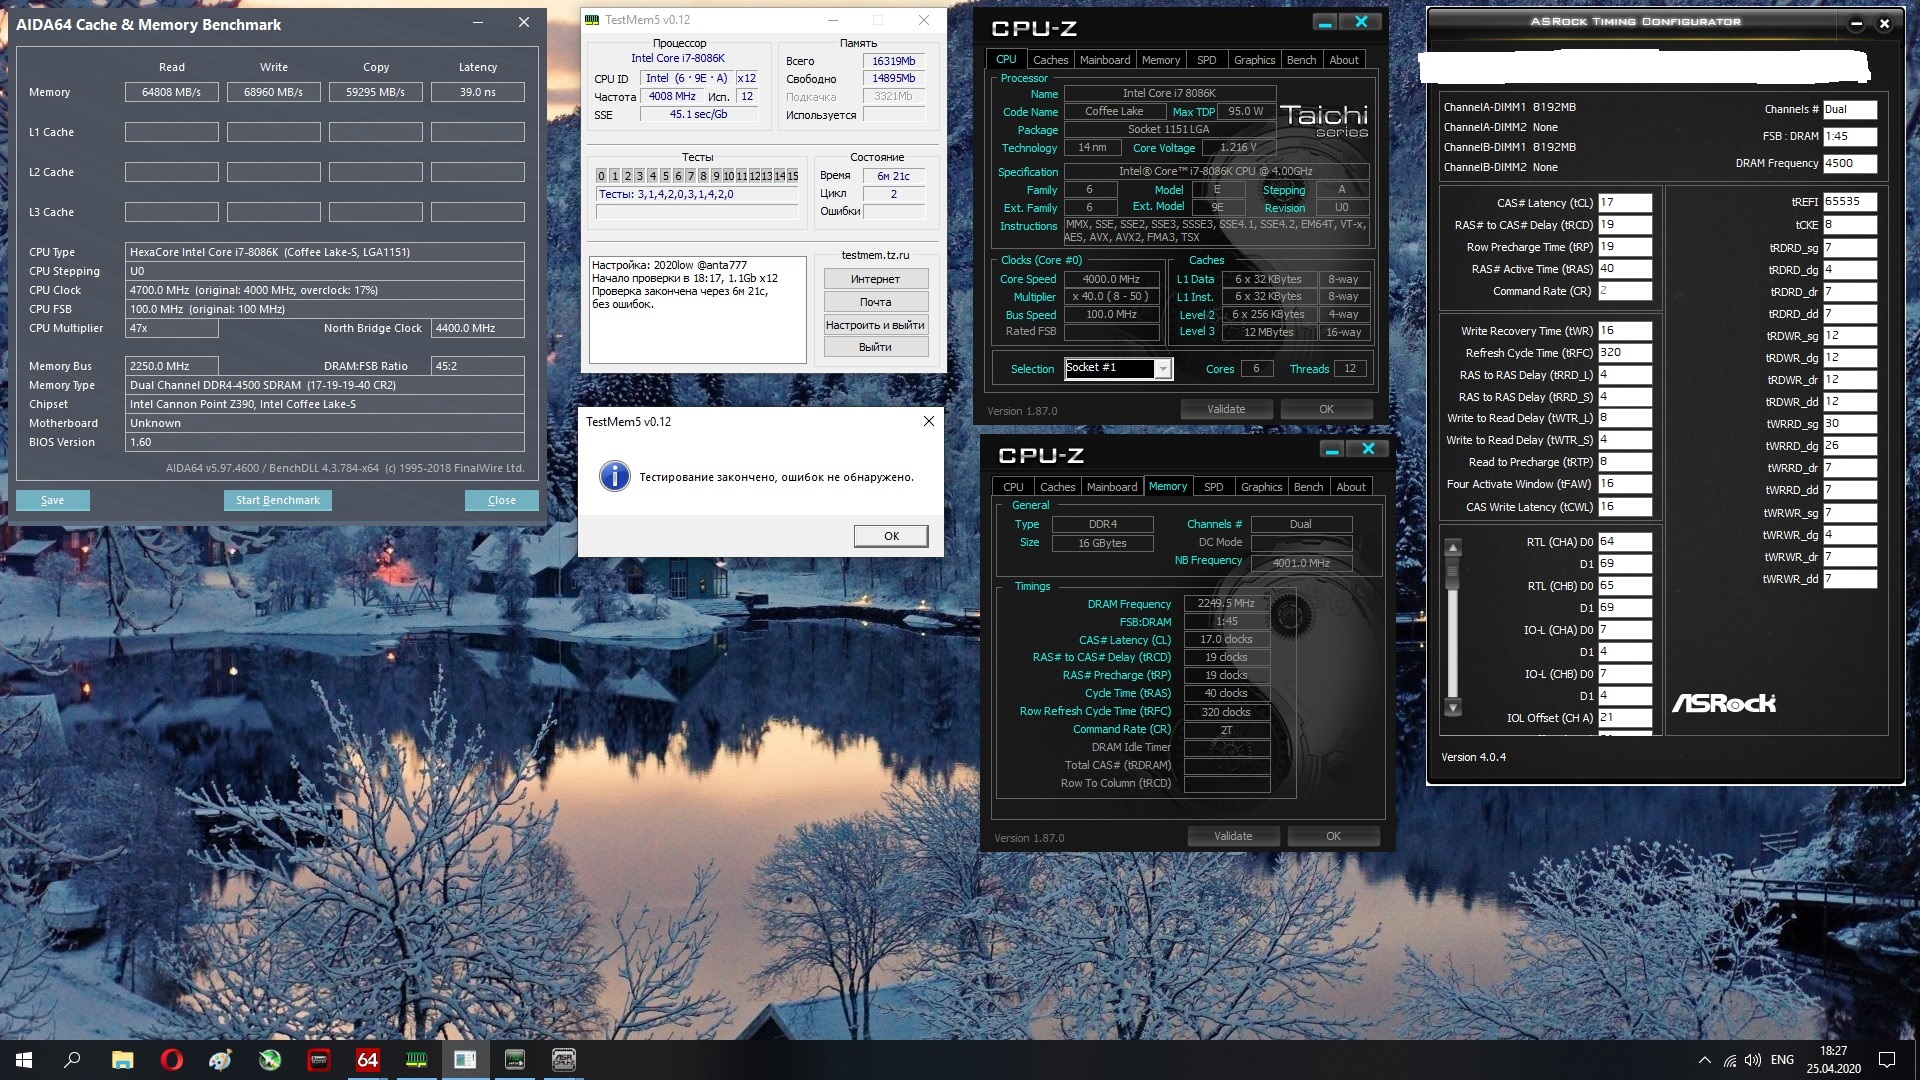Click the AIDA64 red 64 taskbar icon

367,1060
